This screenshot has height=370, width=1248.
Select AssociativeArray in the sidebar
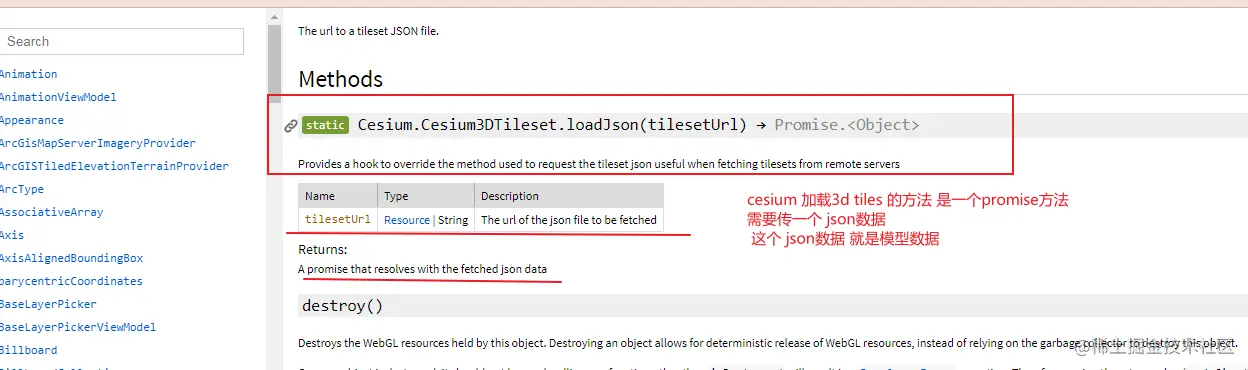click(52, 212)
